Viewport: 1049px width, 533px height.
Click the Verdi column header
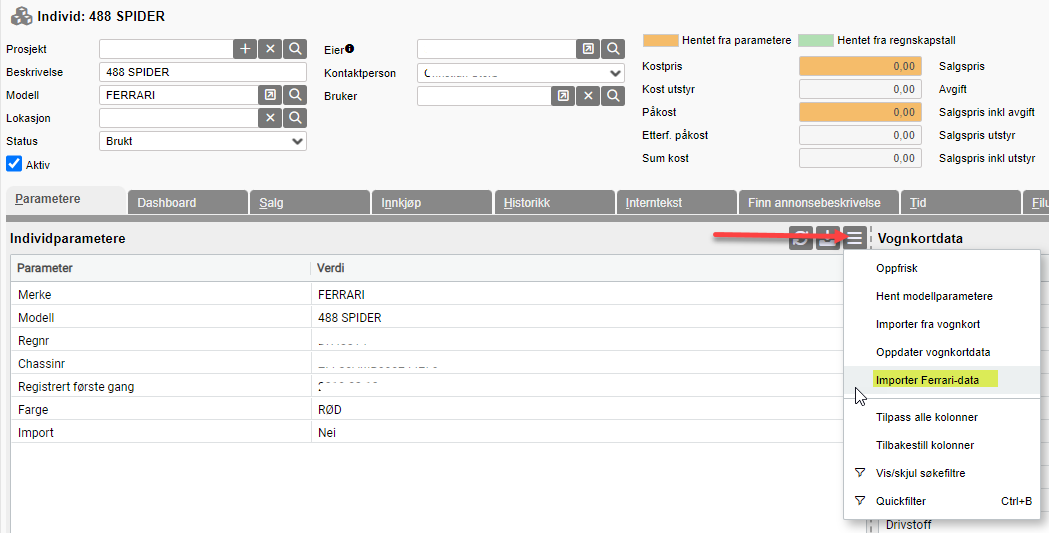coord(577,268)
